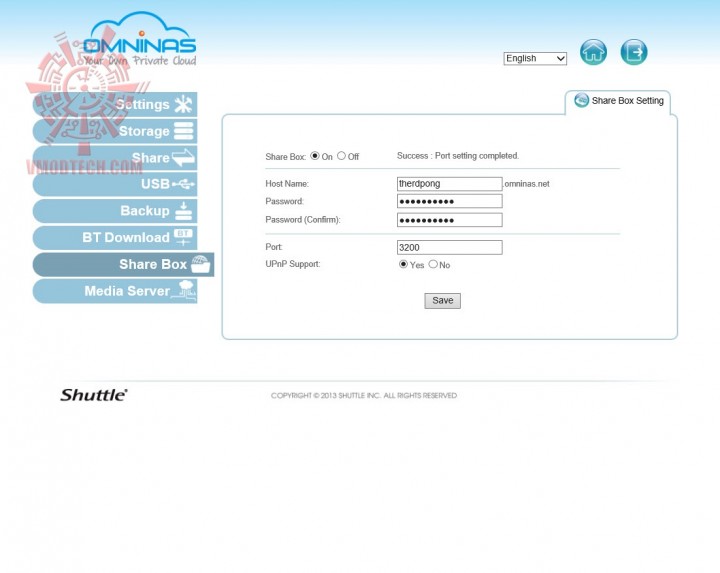This screenshot has height=573, width=720.
Task: Open the BT Download page
Action: (x=115, y=237)
